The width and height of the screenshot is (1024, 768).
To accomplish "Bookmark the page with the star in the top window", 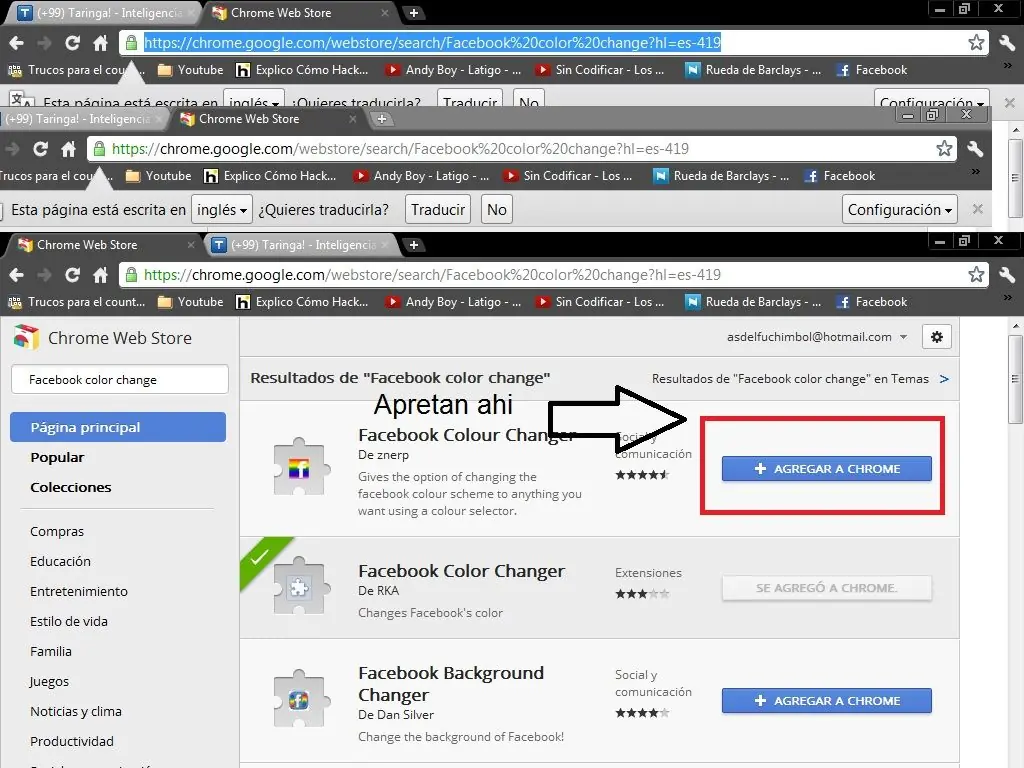I will coord(976,42).
